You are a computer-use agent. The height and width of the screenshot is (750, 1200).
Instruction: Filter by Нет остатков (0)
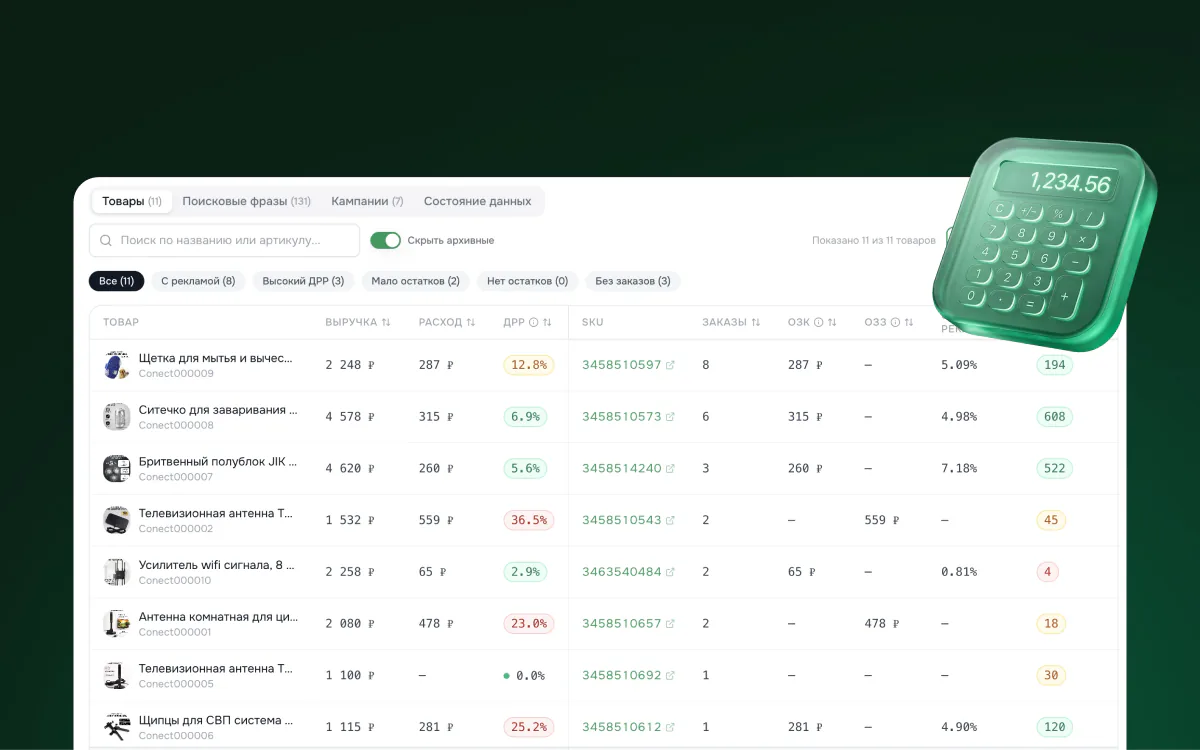click(527, 281)
